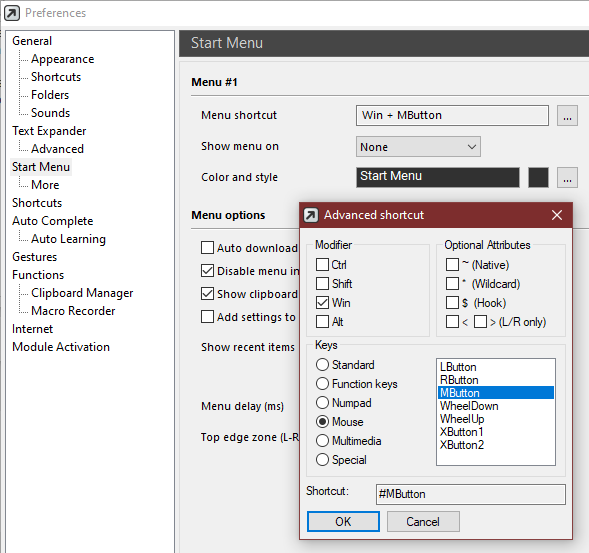Toggle the ~ (Native) attribute checkbox
This screenshot has height=553, width=589.
[x=452, y=264]
